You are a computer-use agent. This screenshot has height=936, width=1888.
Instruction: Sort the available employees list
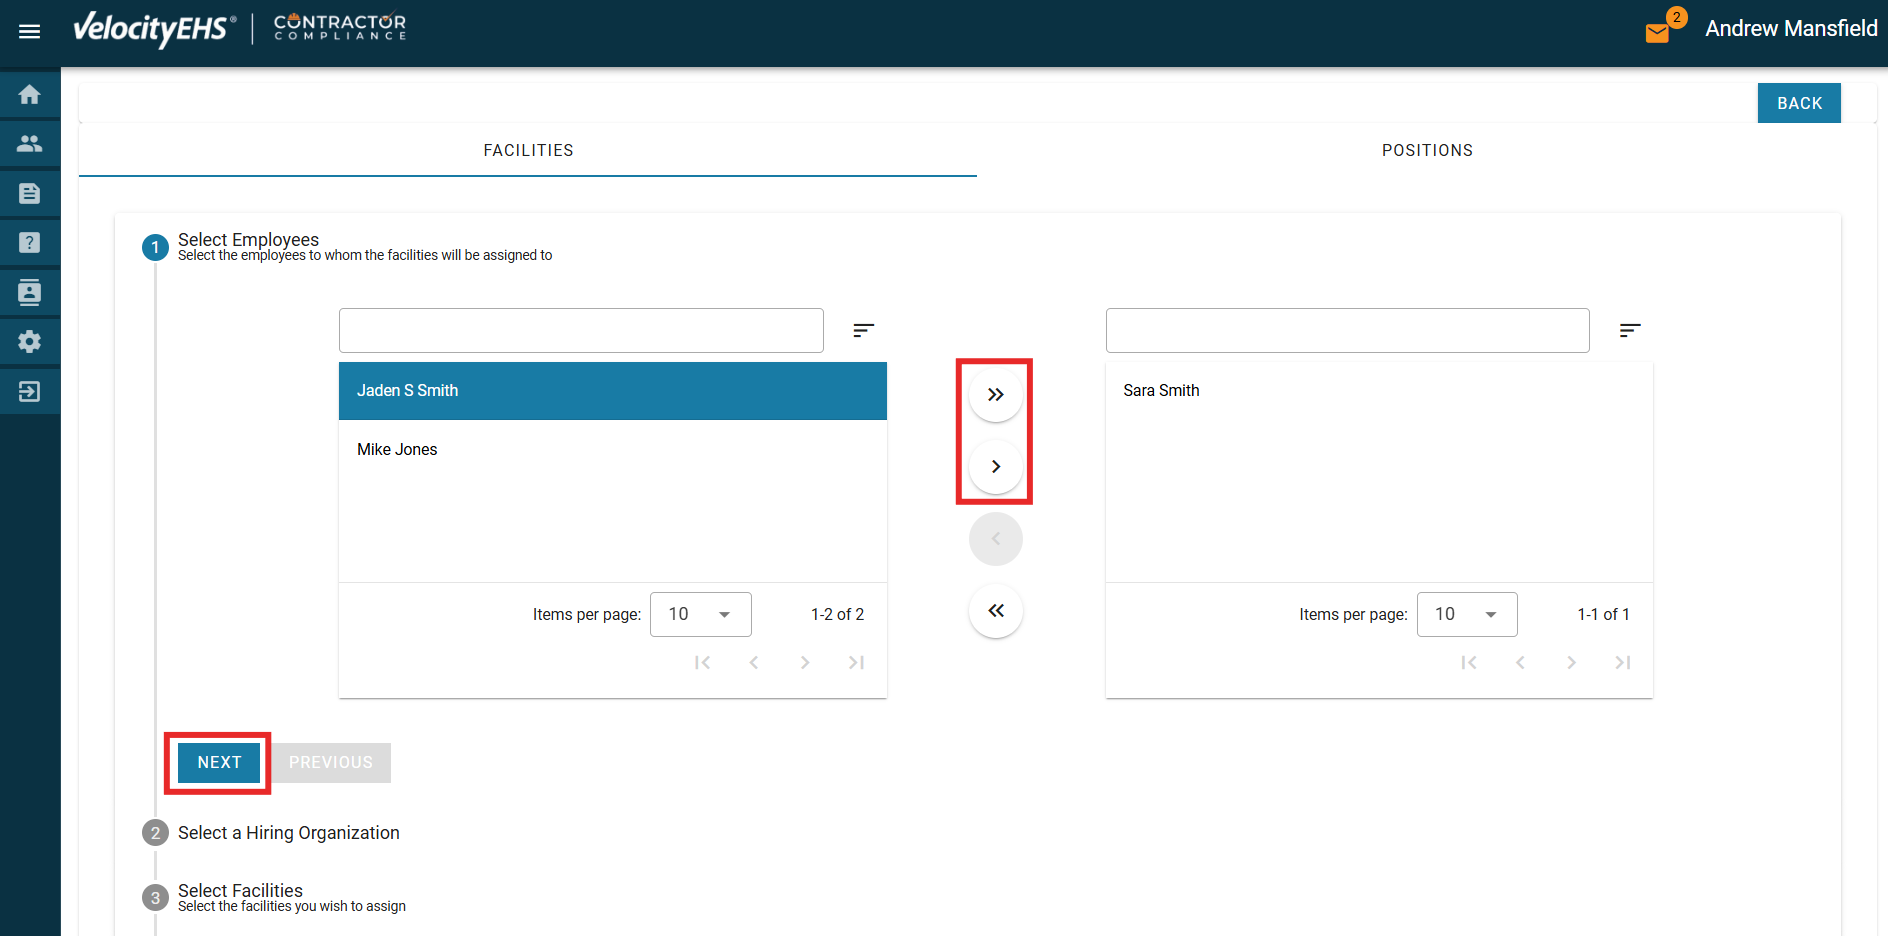(863, 331)
